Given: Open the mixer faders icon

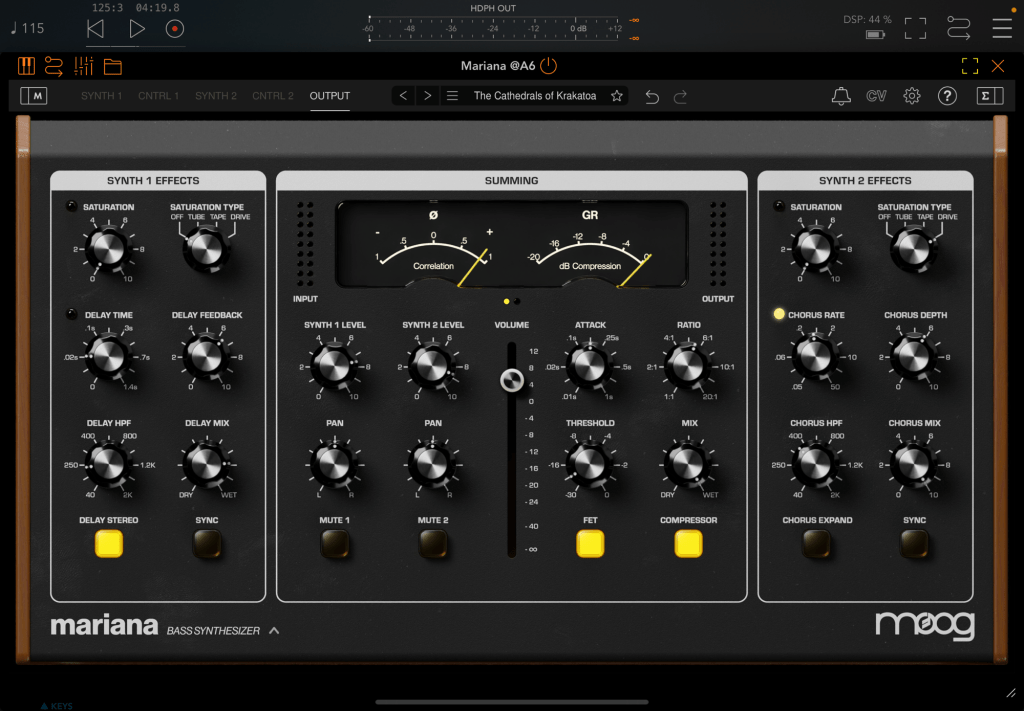Looking at the screenshot, I should (x=84, y=67).
